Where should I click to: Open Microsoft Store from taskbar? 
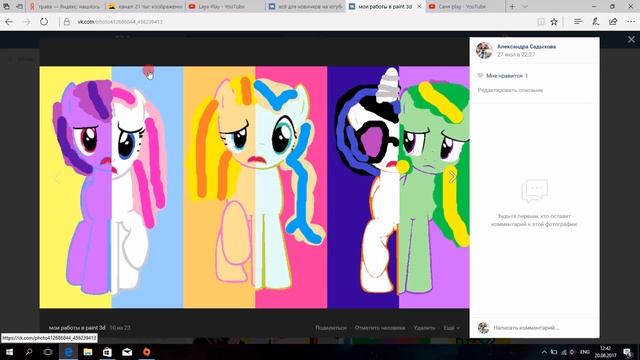coord(107,352)
